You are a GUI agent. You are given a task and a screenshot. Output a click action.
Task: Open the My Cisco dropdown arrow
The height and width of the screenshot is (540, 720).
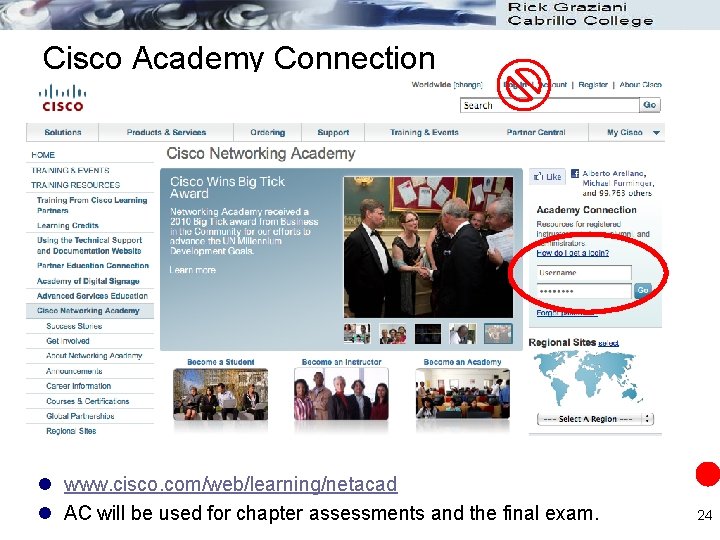[x=656, y=133]
